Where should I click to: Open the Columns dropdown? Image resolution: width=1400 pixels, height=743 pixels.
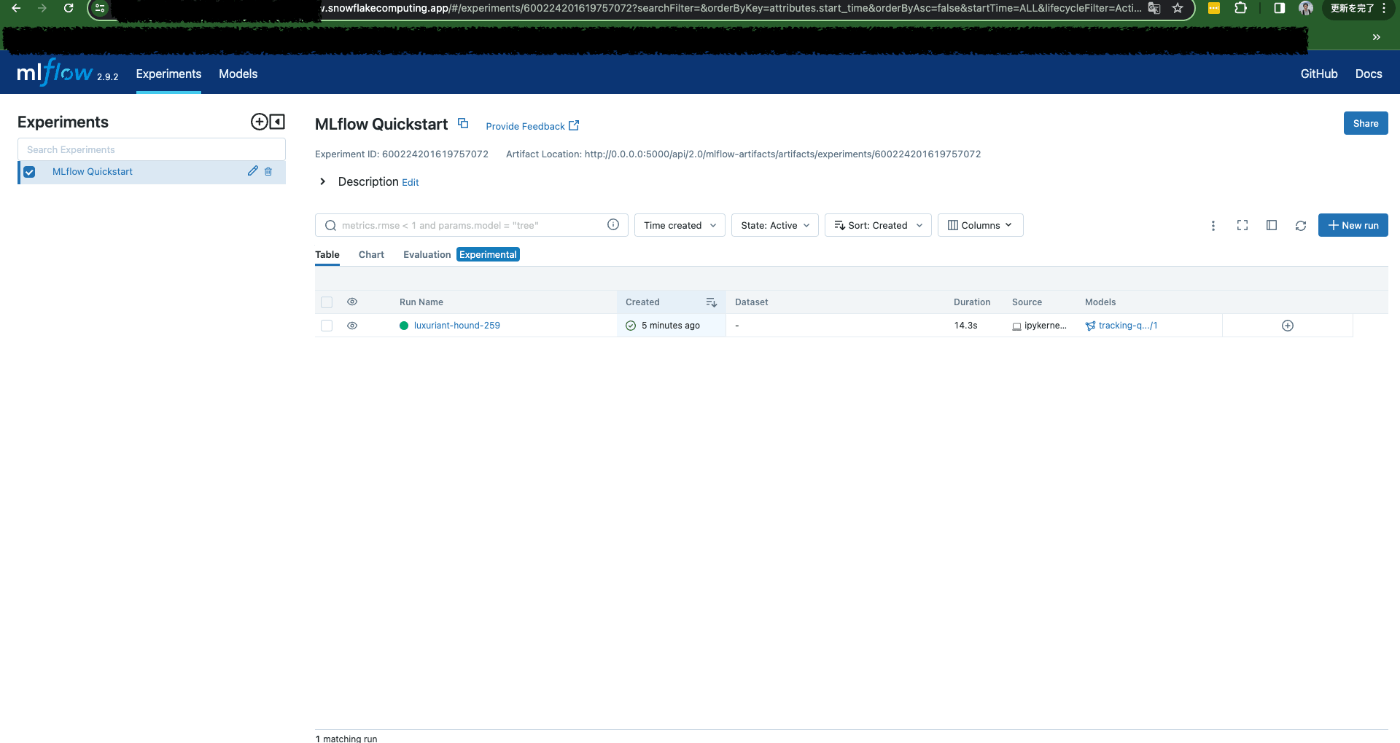coord(980,225)
